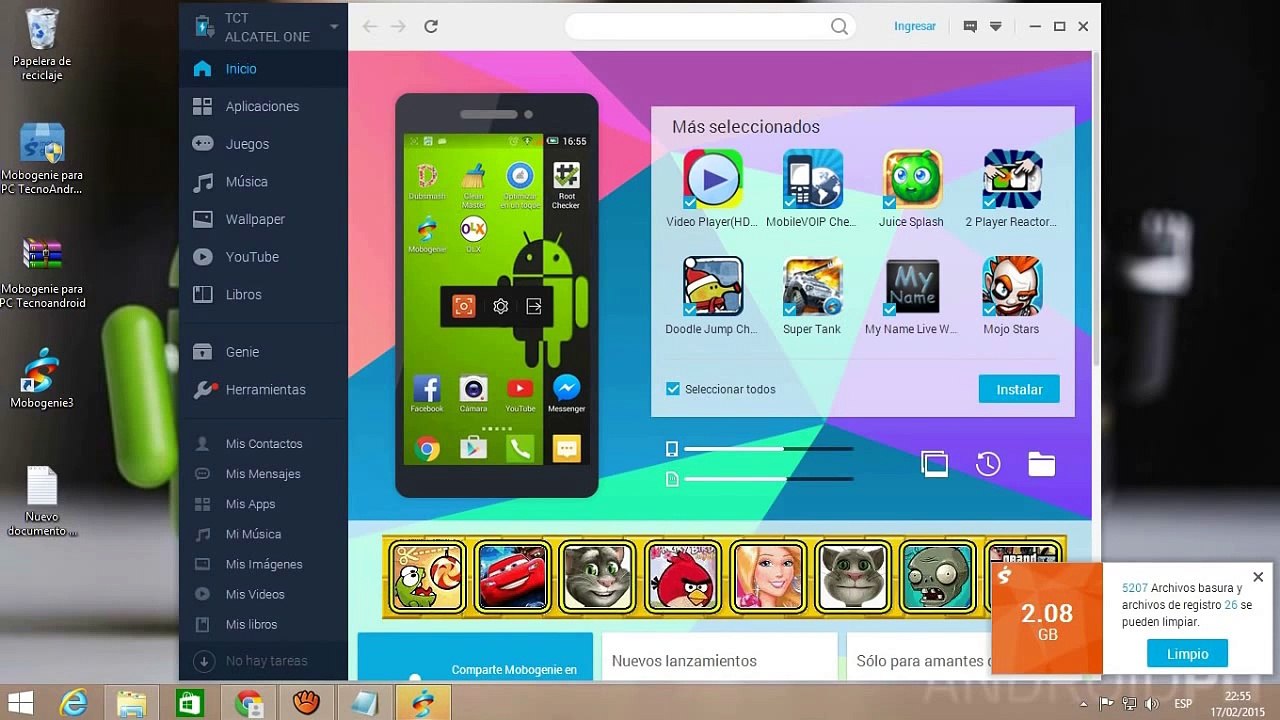The image size is (1280, 720).
Task: Open Herramientas tools section
Action: 263,390
